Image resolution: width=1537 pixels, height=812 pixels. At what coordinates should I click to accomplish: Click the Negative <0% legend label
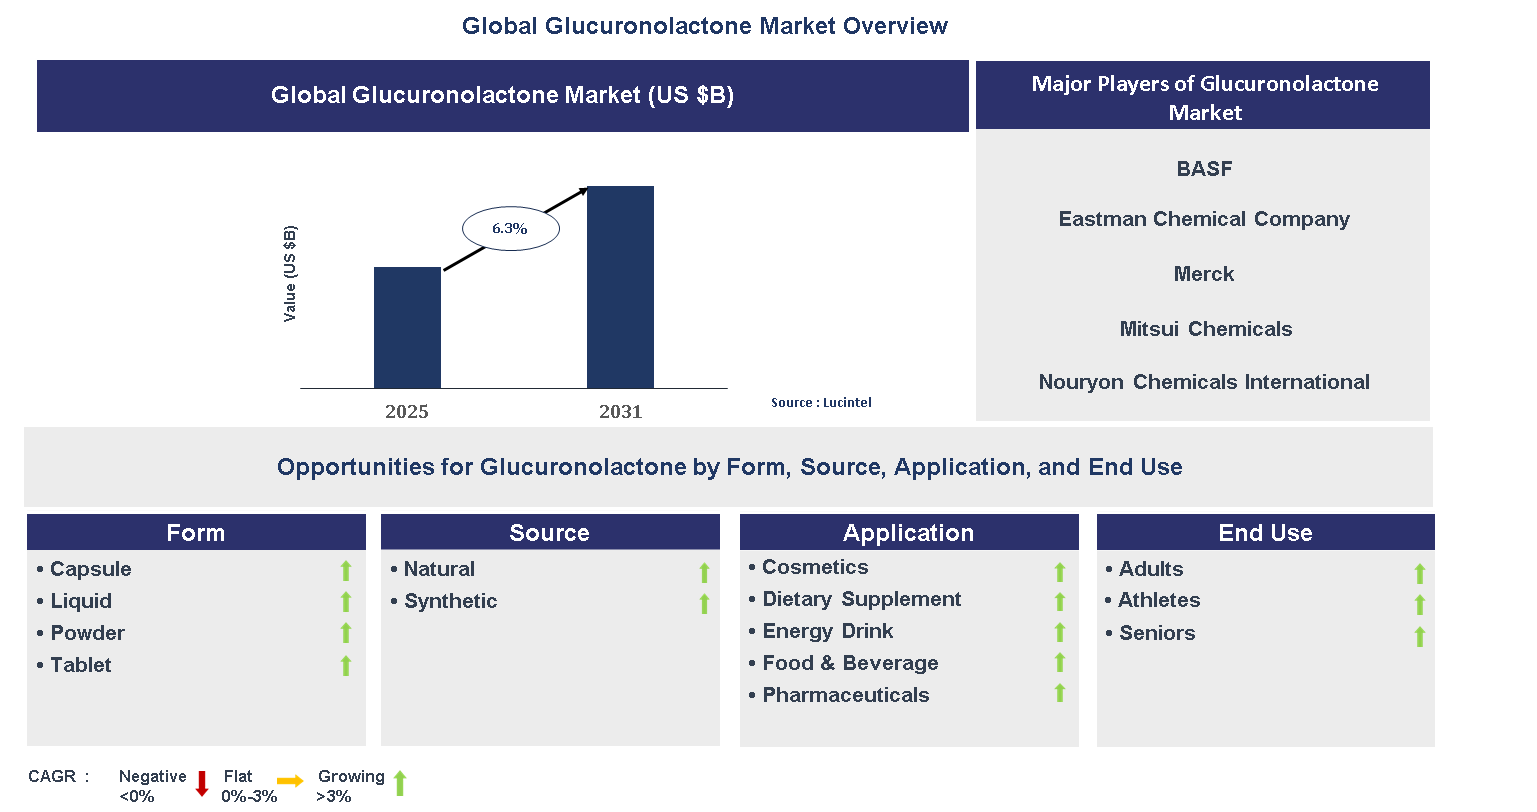click(x=152, y=786)
